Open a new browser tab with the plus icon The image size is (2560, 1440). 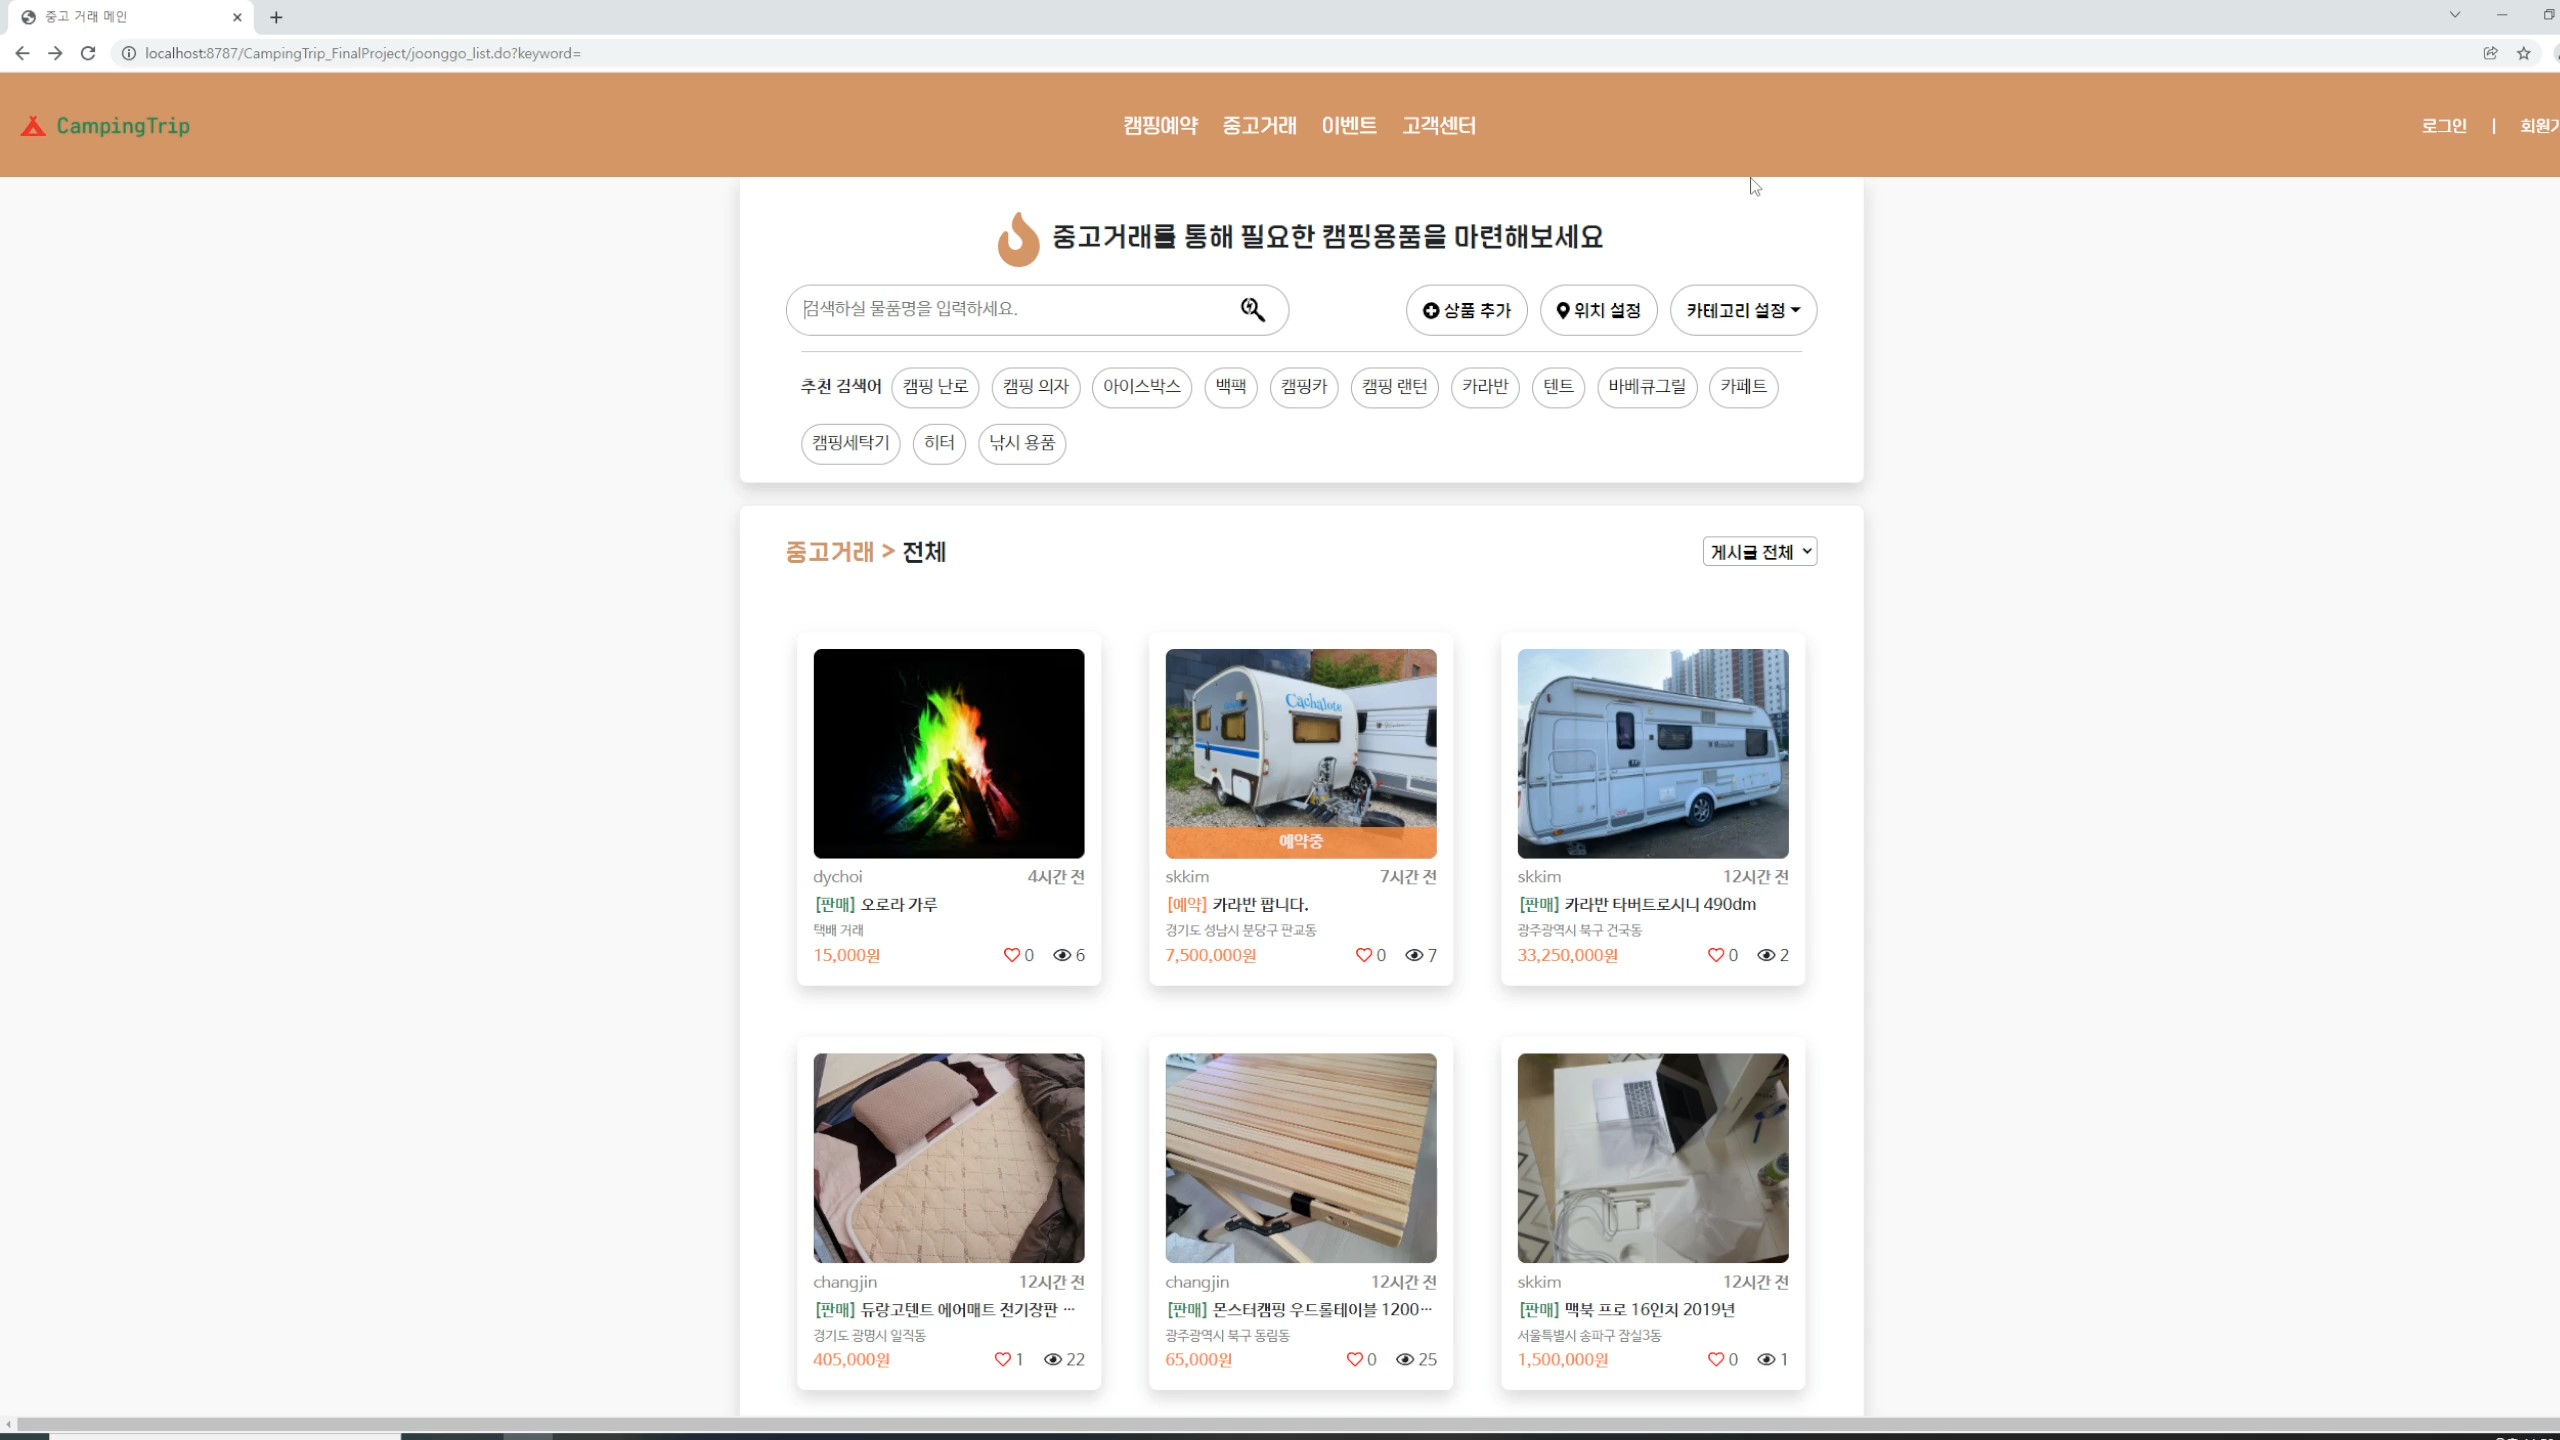[276, 17]
